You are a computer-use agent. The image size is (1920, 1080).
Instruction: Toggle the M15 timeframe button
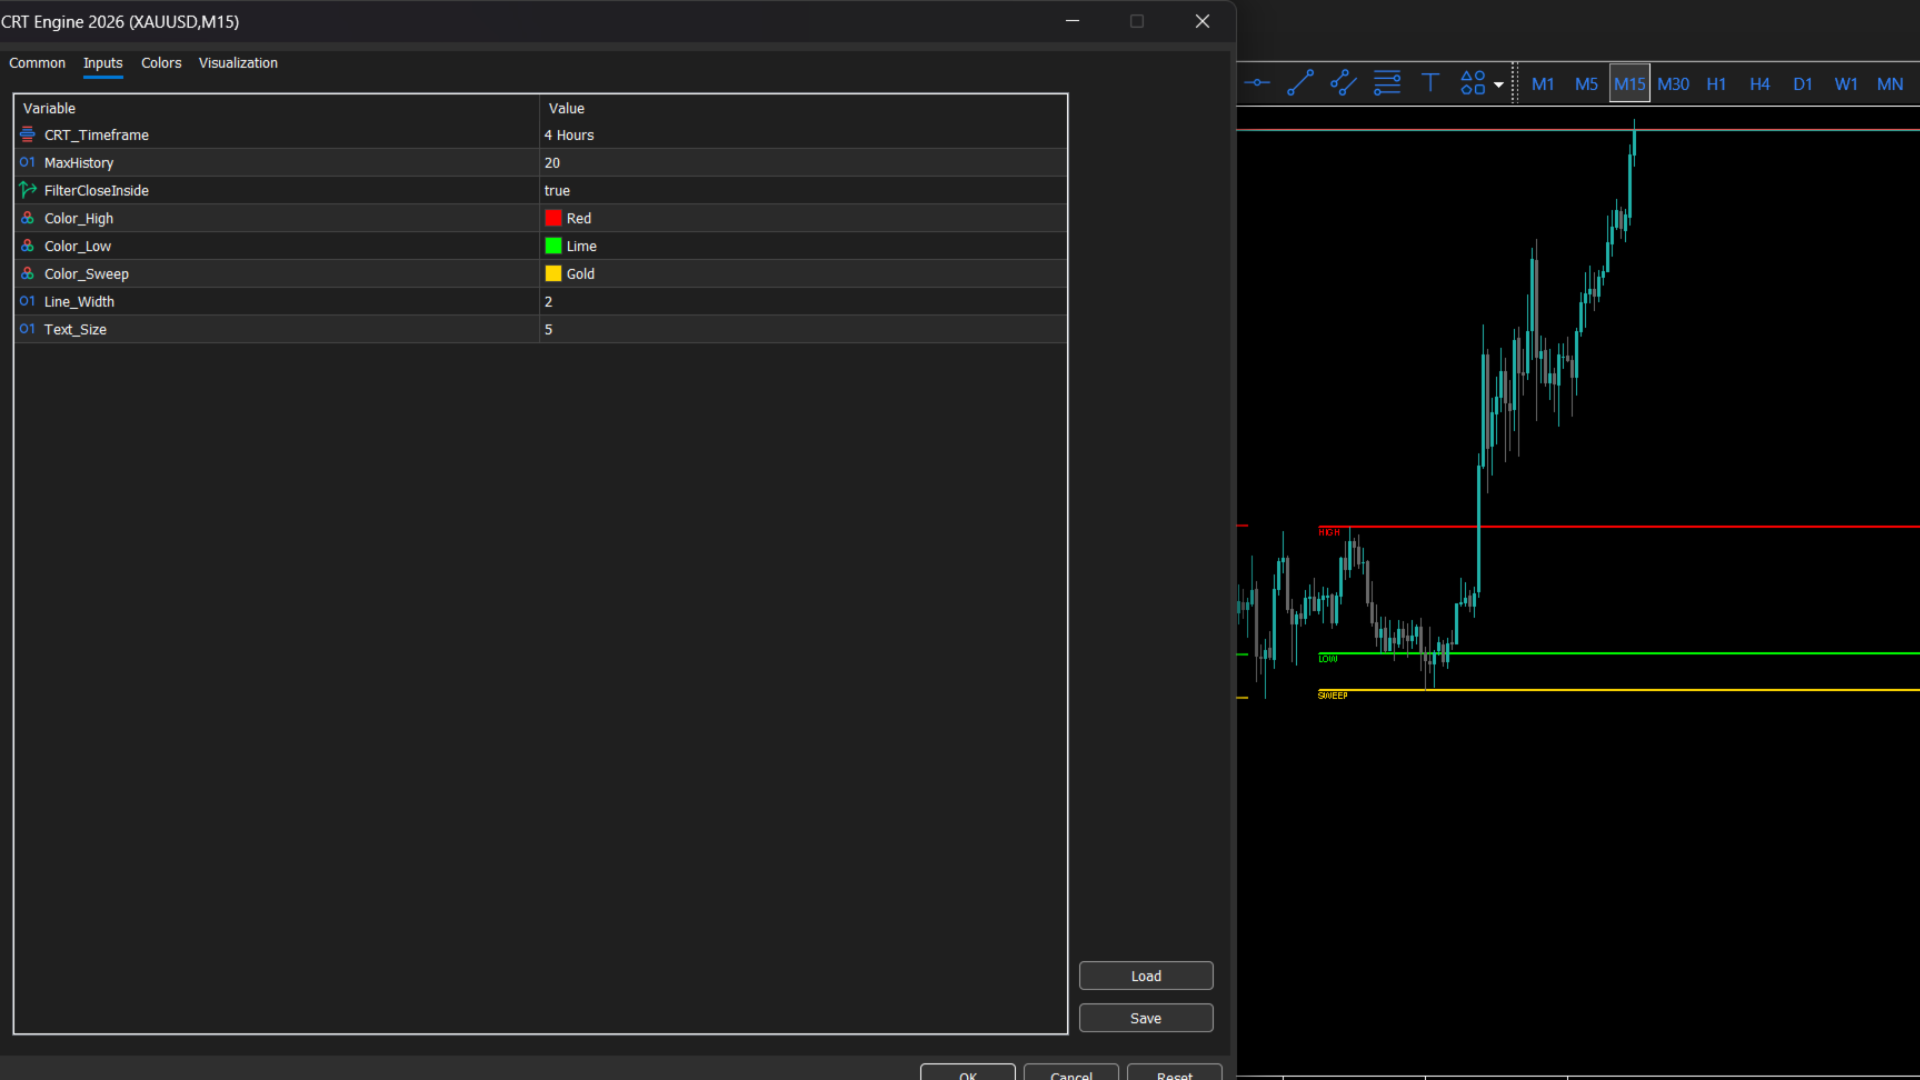tap(1629, 84)
